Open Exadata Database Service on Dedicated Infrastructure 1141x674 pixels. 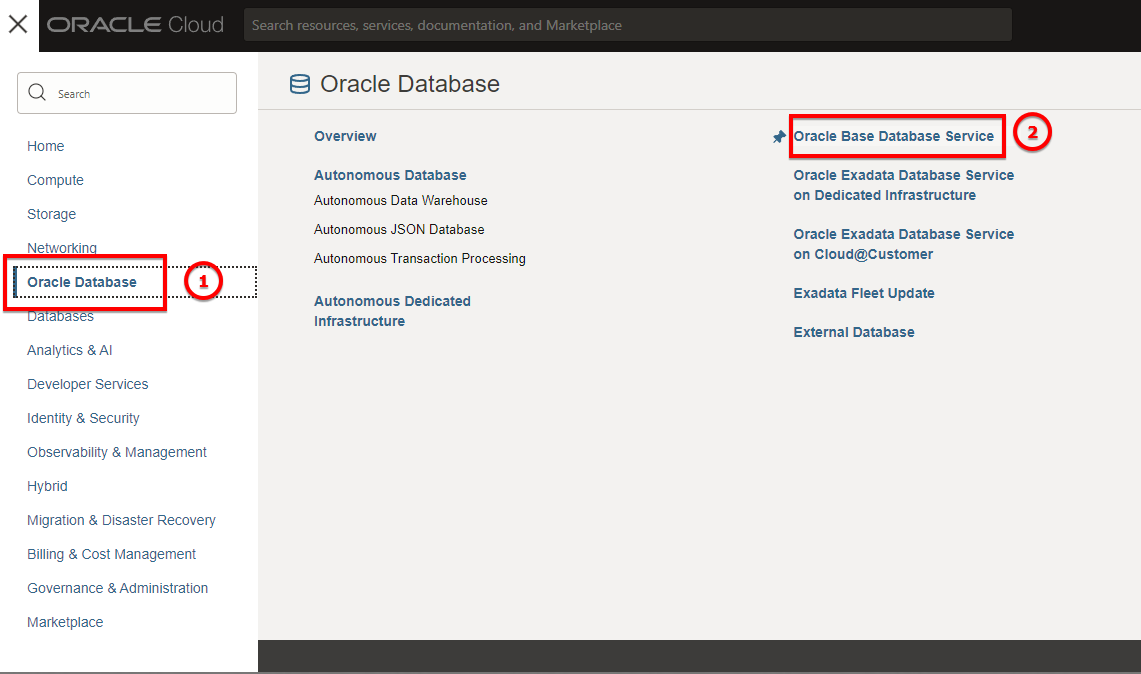904,186
